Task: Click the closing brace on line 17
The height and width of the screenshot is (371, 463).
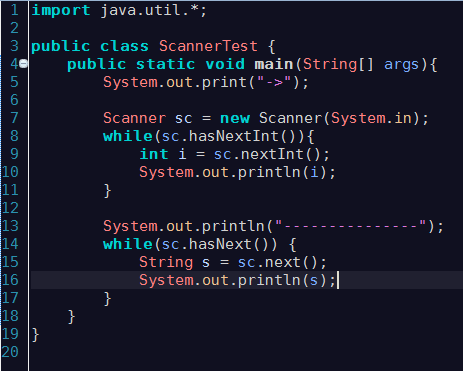Action: click(107, 299)
